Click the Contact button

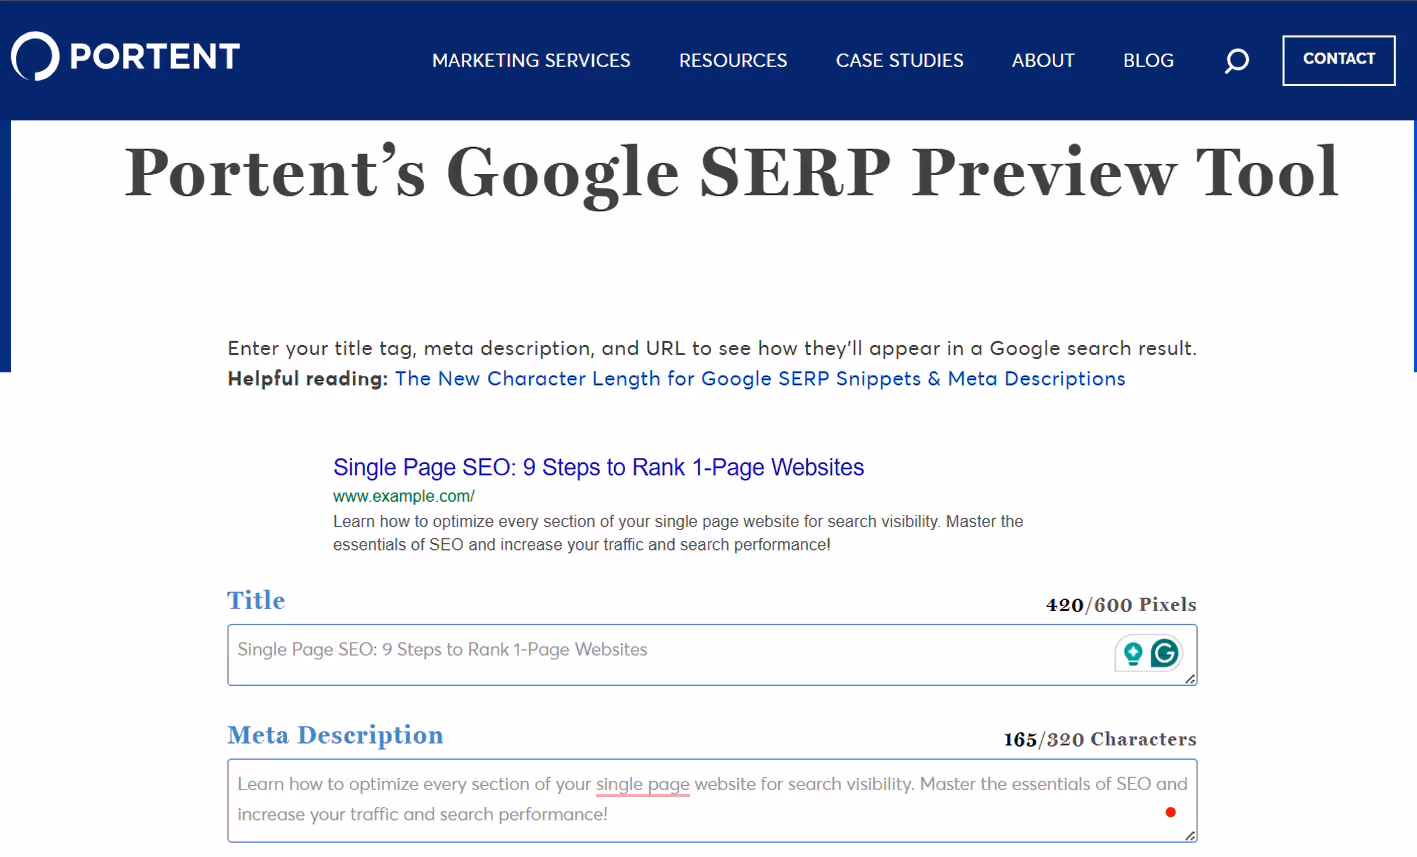click(x=1339, y=60)
